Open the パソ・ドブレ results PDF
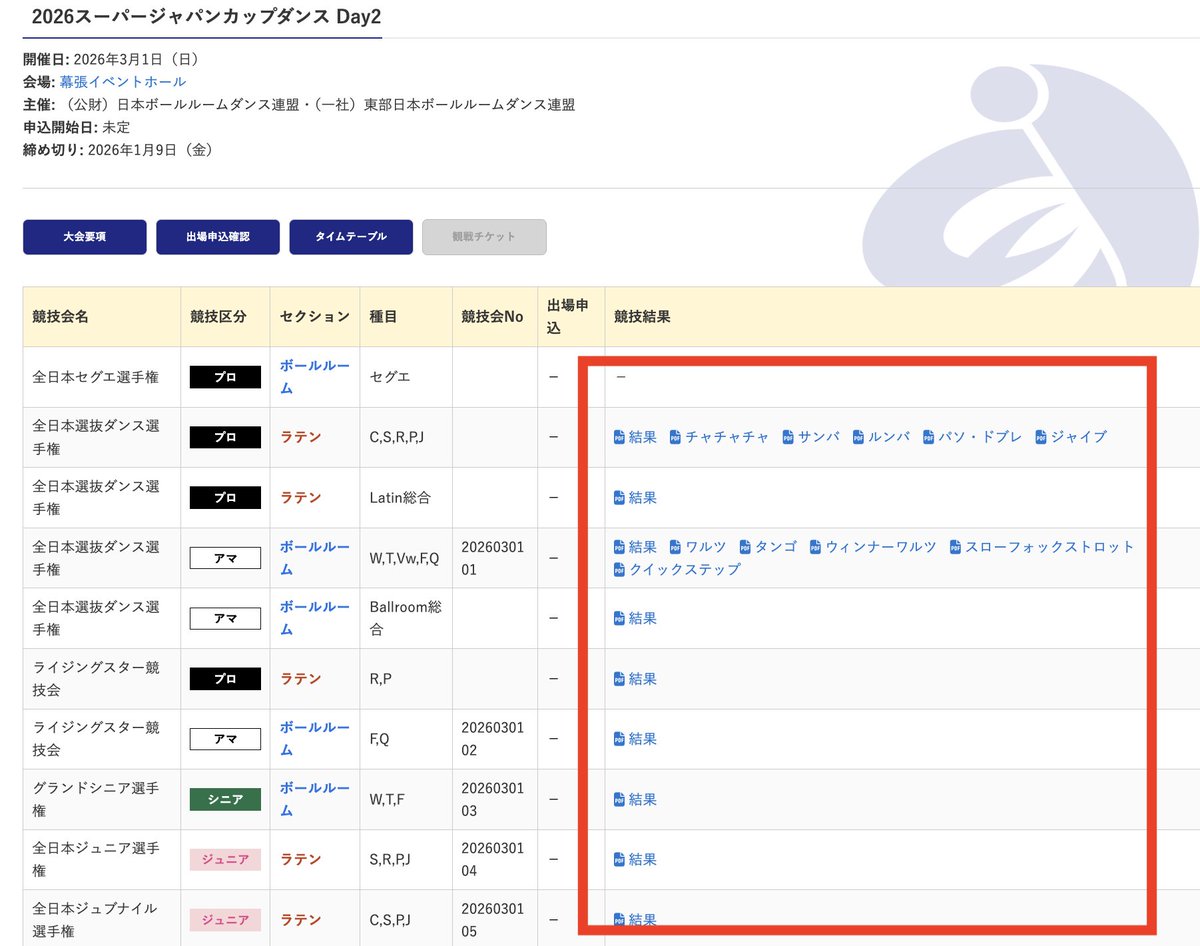Viewport: 1200px width, 946px height. click(x=975, y=436)
